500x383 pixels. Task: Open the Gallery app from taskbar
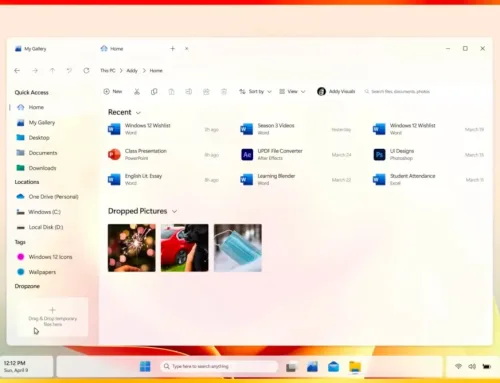point(312,367)
